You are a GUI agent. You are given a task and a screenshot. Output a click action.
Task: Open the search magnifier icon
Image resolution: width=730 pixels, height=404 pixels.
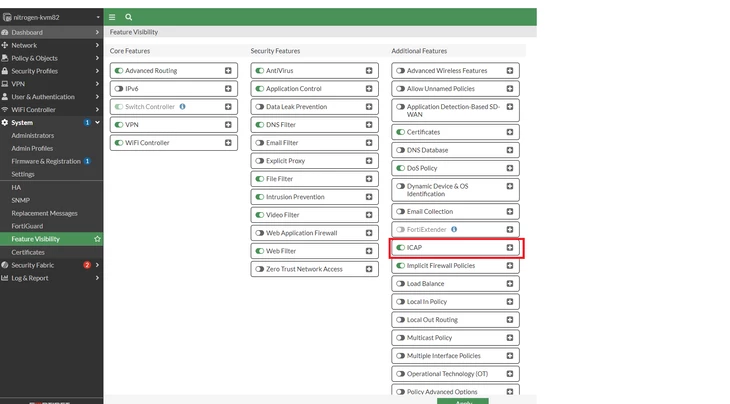pyautogui.click(x=128, y=17)
